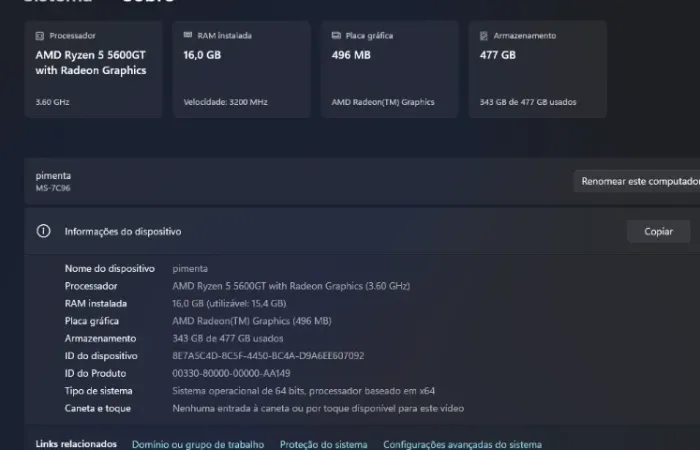Click the Armazenamento row value in device info
Screen dimensions: 700x450
tap(228, 338)
